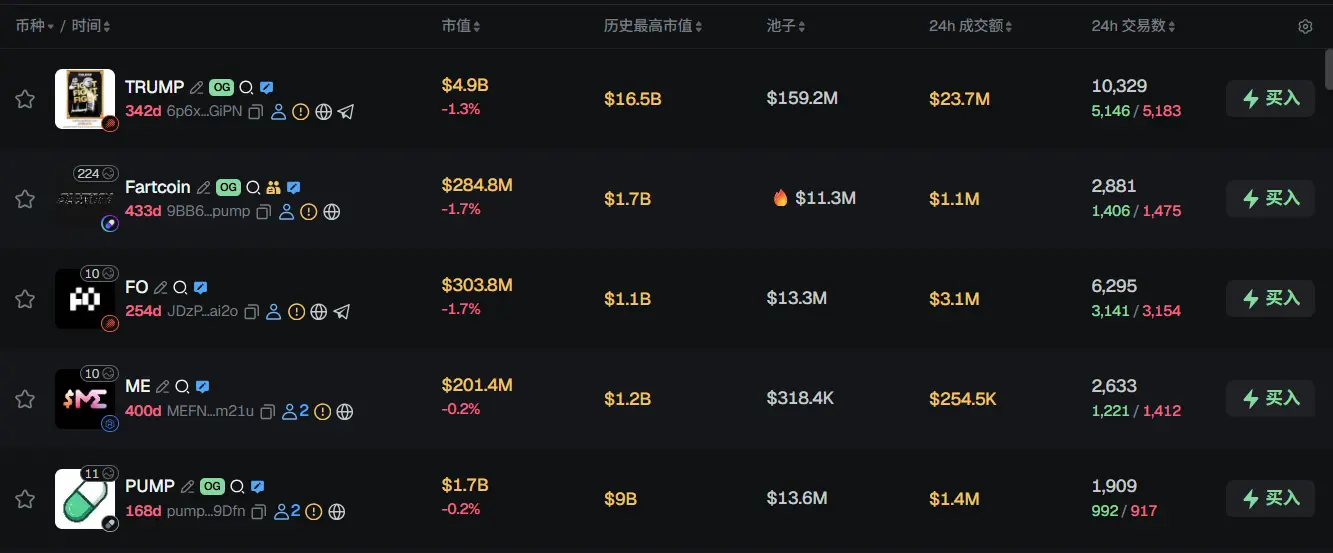Click the magnifier search icon next to TRUMP
Screen dimensions: 1333x553
[x=246, y=88]
